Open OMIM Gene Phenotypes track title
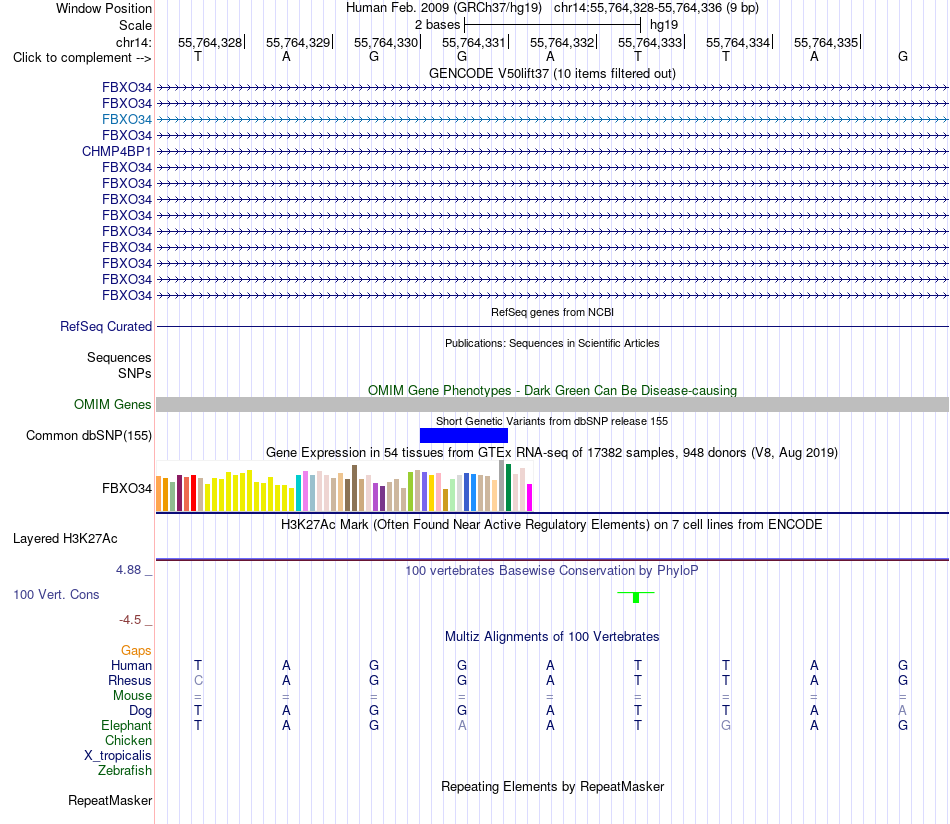This screenshot has width=950, height=824. pos(552,390)
